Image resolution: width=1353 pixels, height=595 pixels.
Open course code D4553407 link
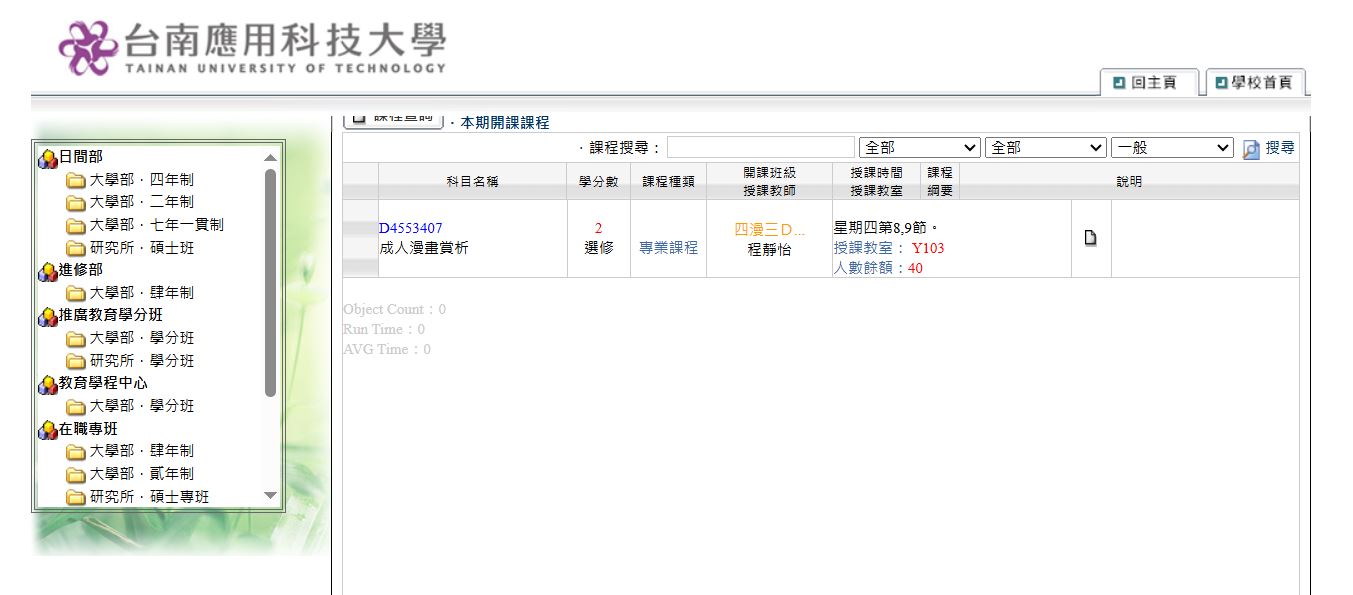(410, 228)
